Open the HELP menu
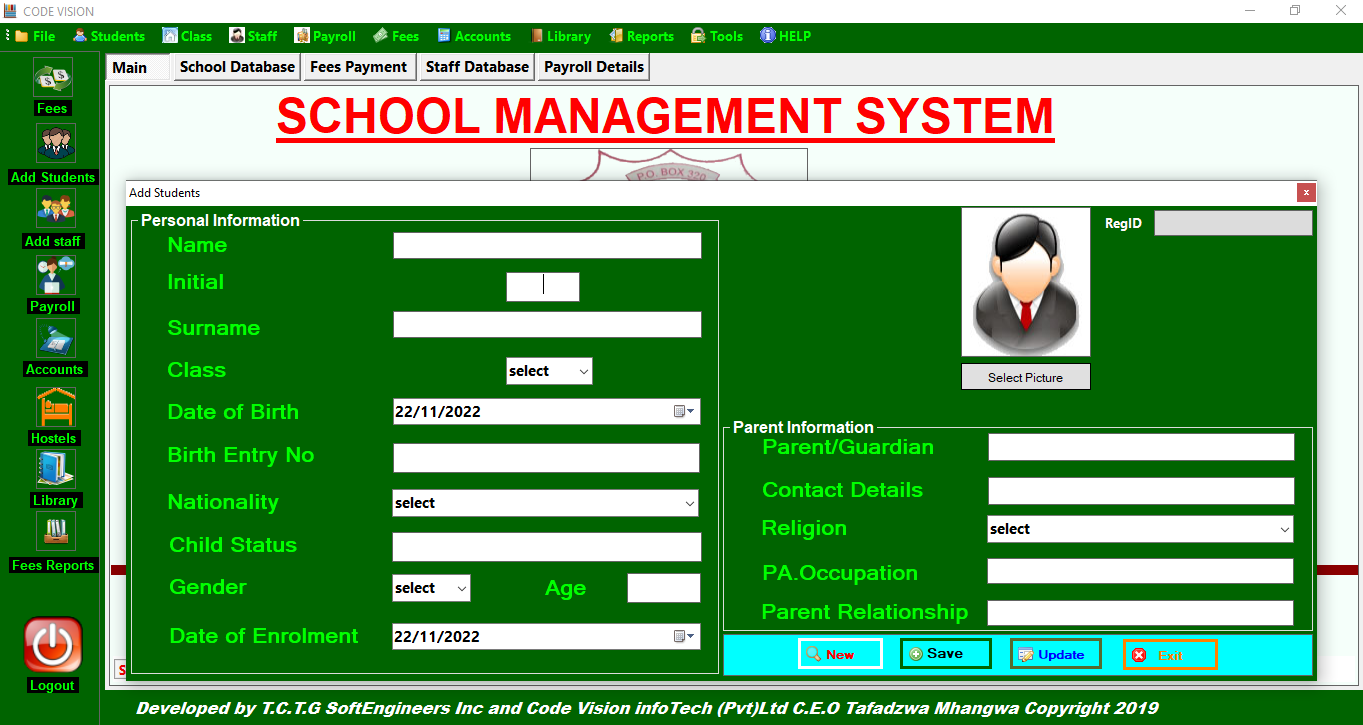 point(785,36)
